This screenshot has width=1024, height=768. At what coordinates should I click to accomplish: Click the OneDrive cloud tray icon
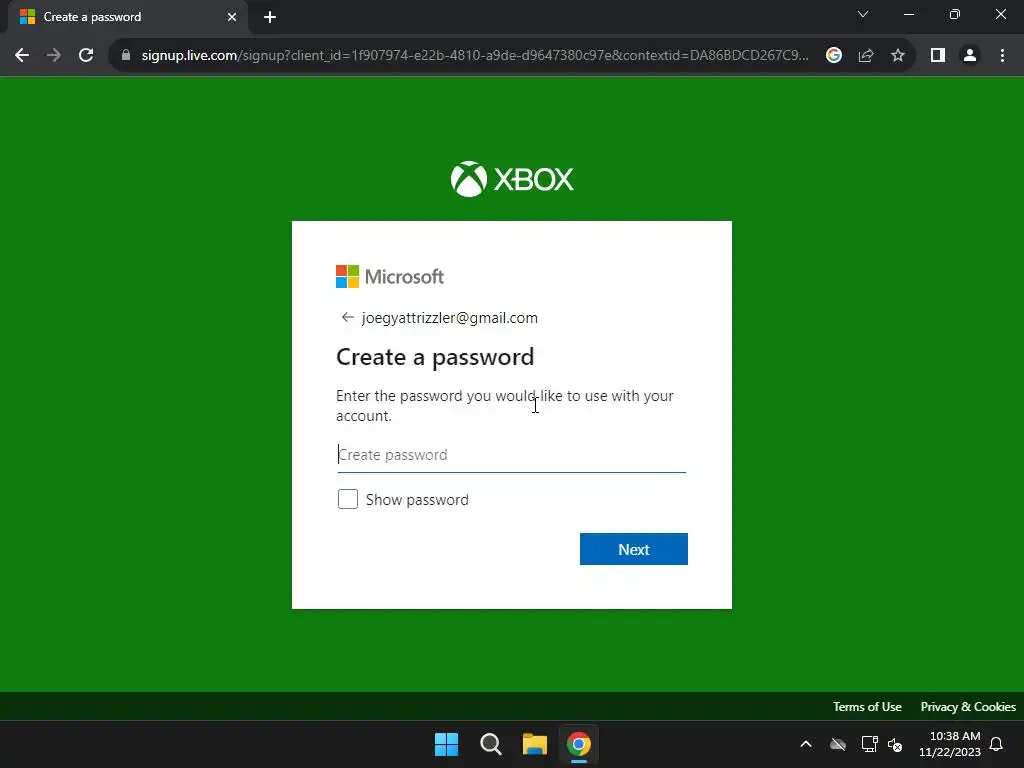pos(838,744)
